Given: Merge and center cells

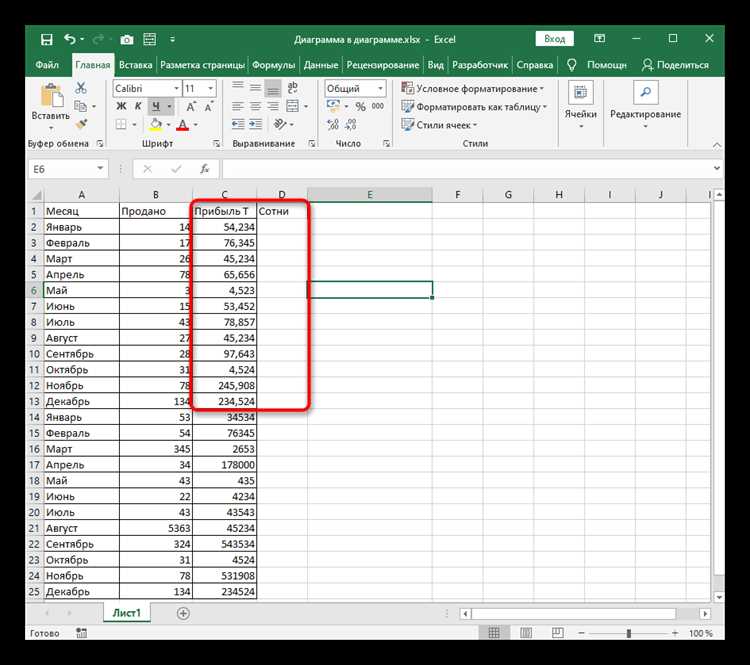Looking at the screenshot, I should tap(292, 106).
